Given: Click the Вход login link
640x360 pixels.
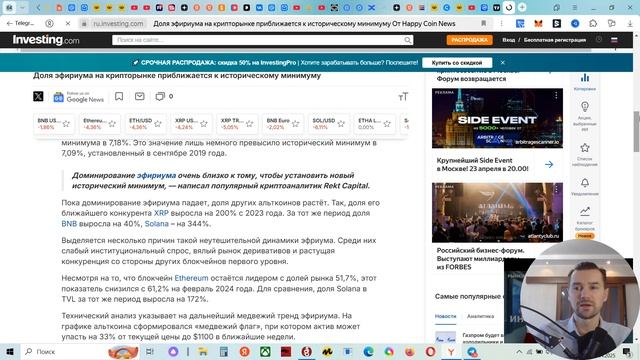Looking at the screenshot, I should 509,40.
